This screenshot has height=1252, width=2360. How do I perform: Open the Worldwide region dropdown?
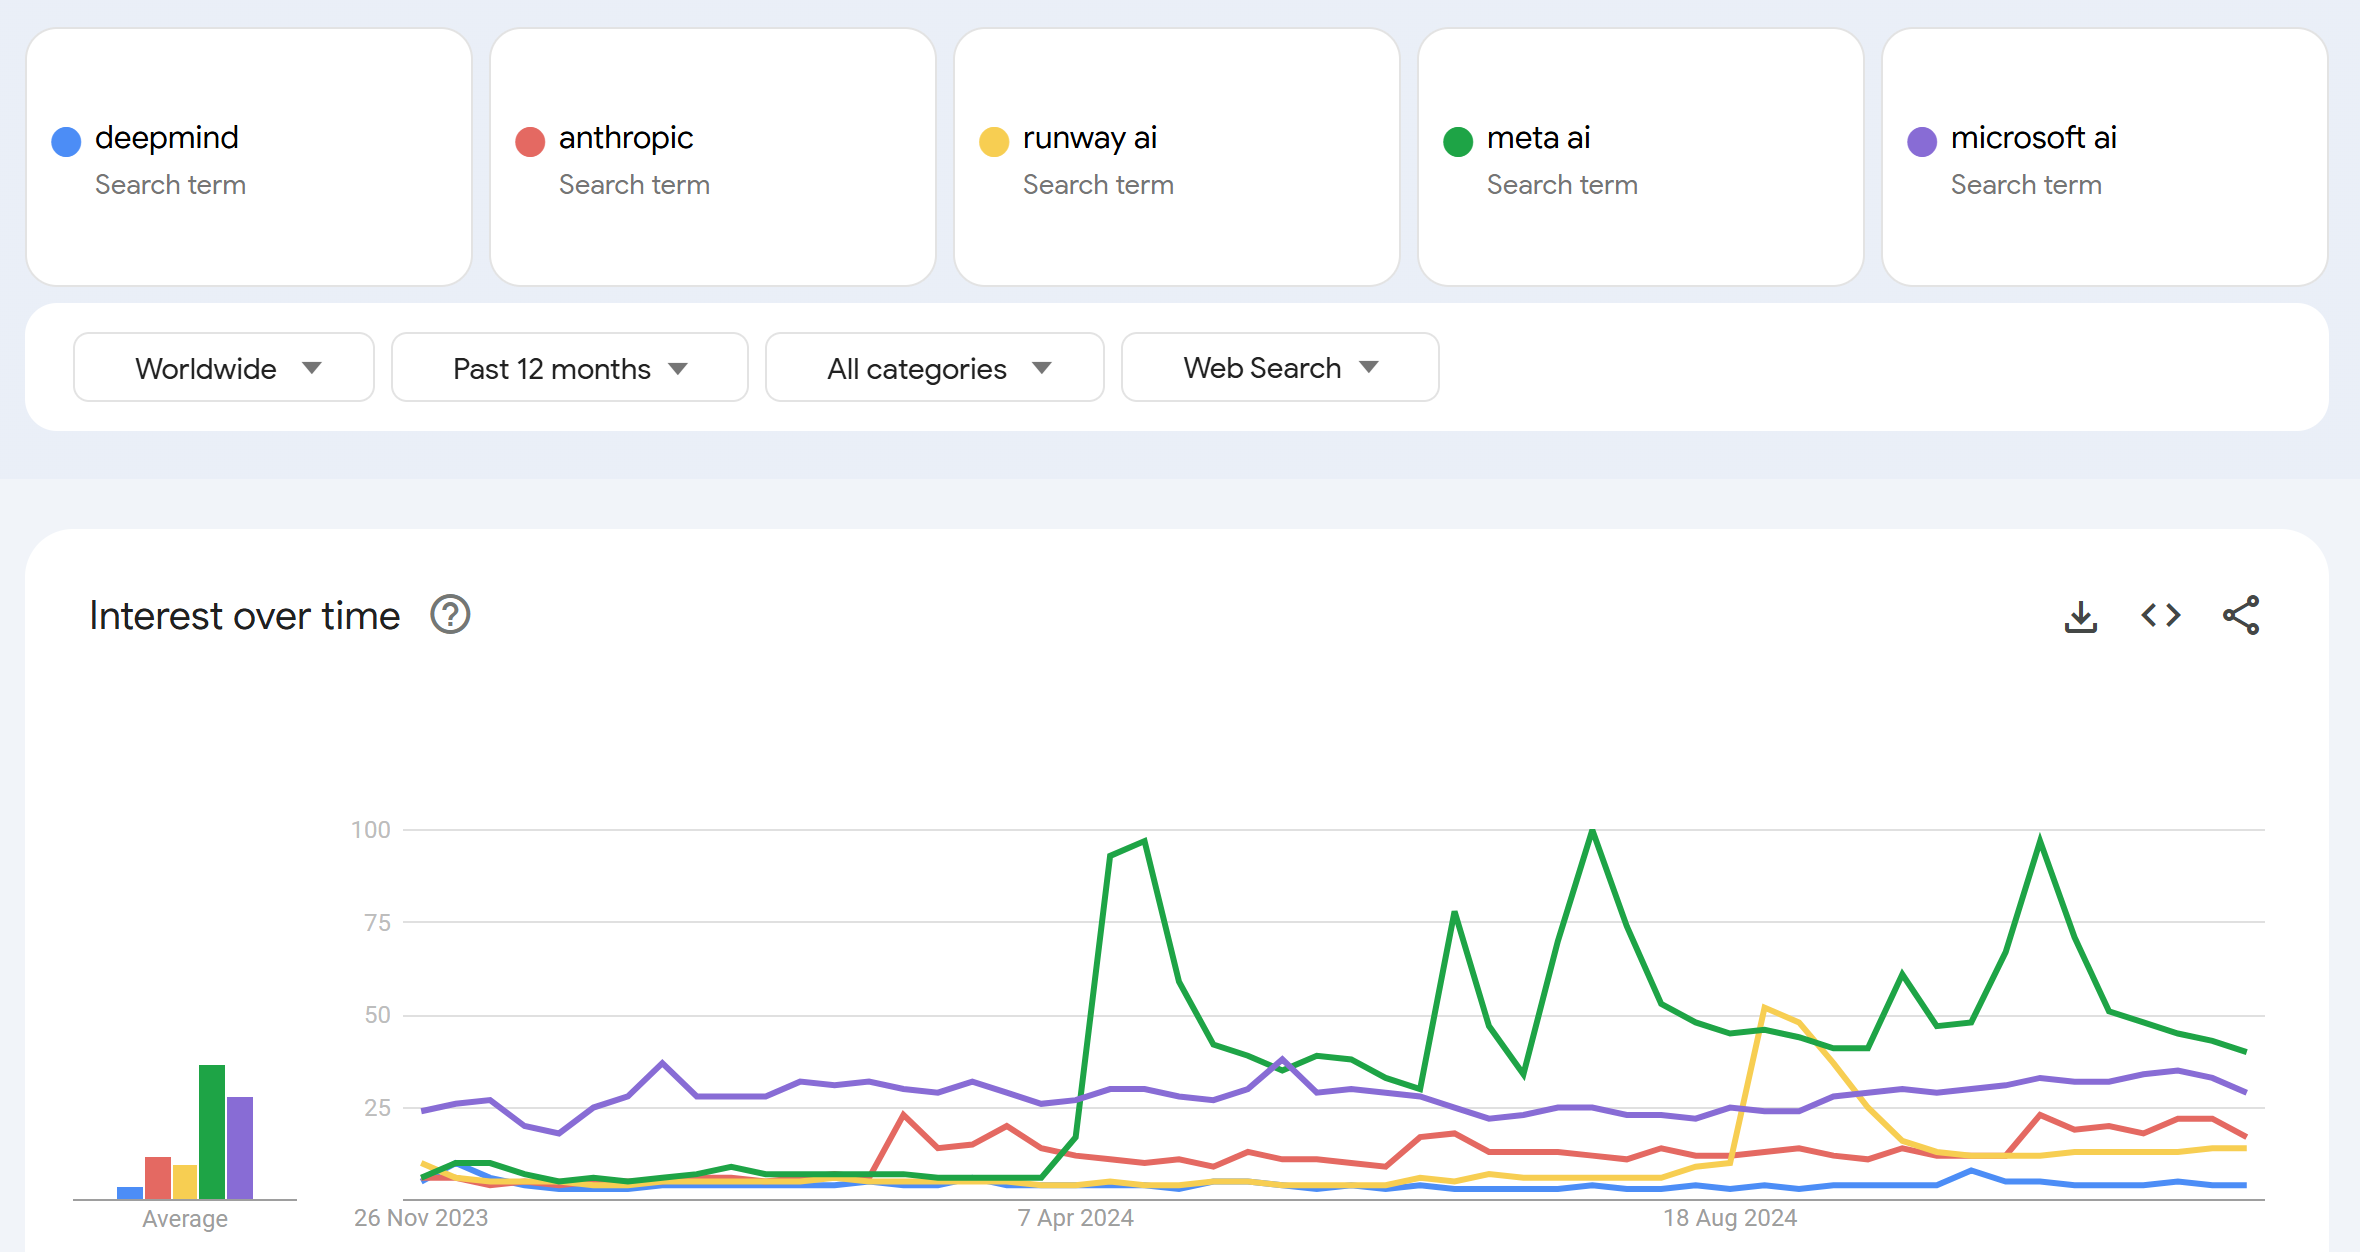224,368
